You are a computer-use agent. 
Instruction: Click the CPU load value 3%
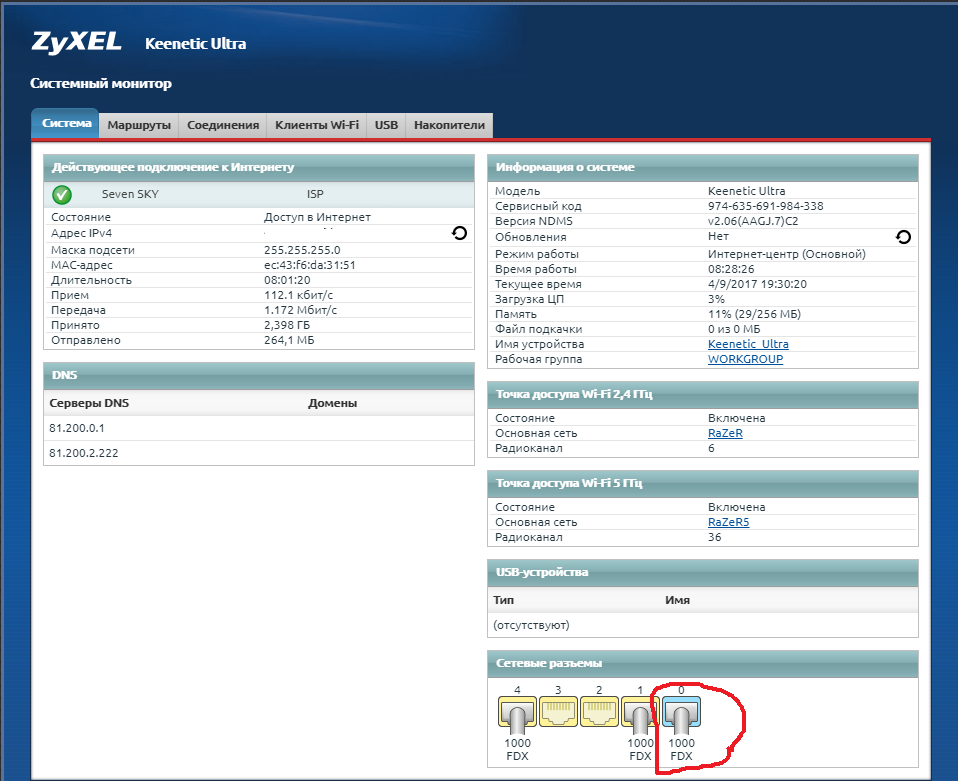(x=716, y=299)
